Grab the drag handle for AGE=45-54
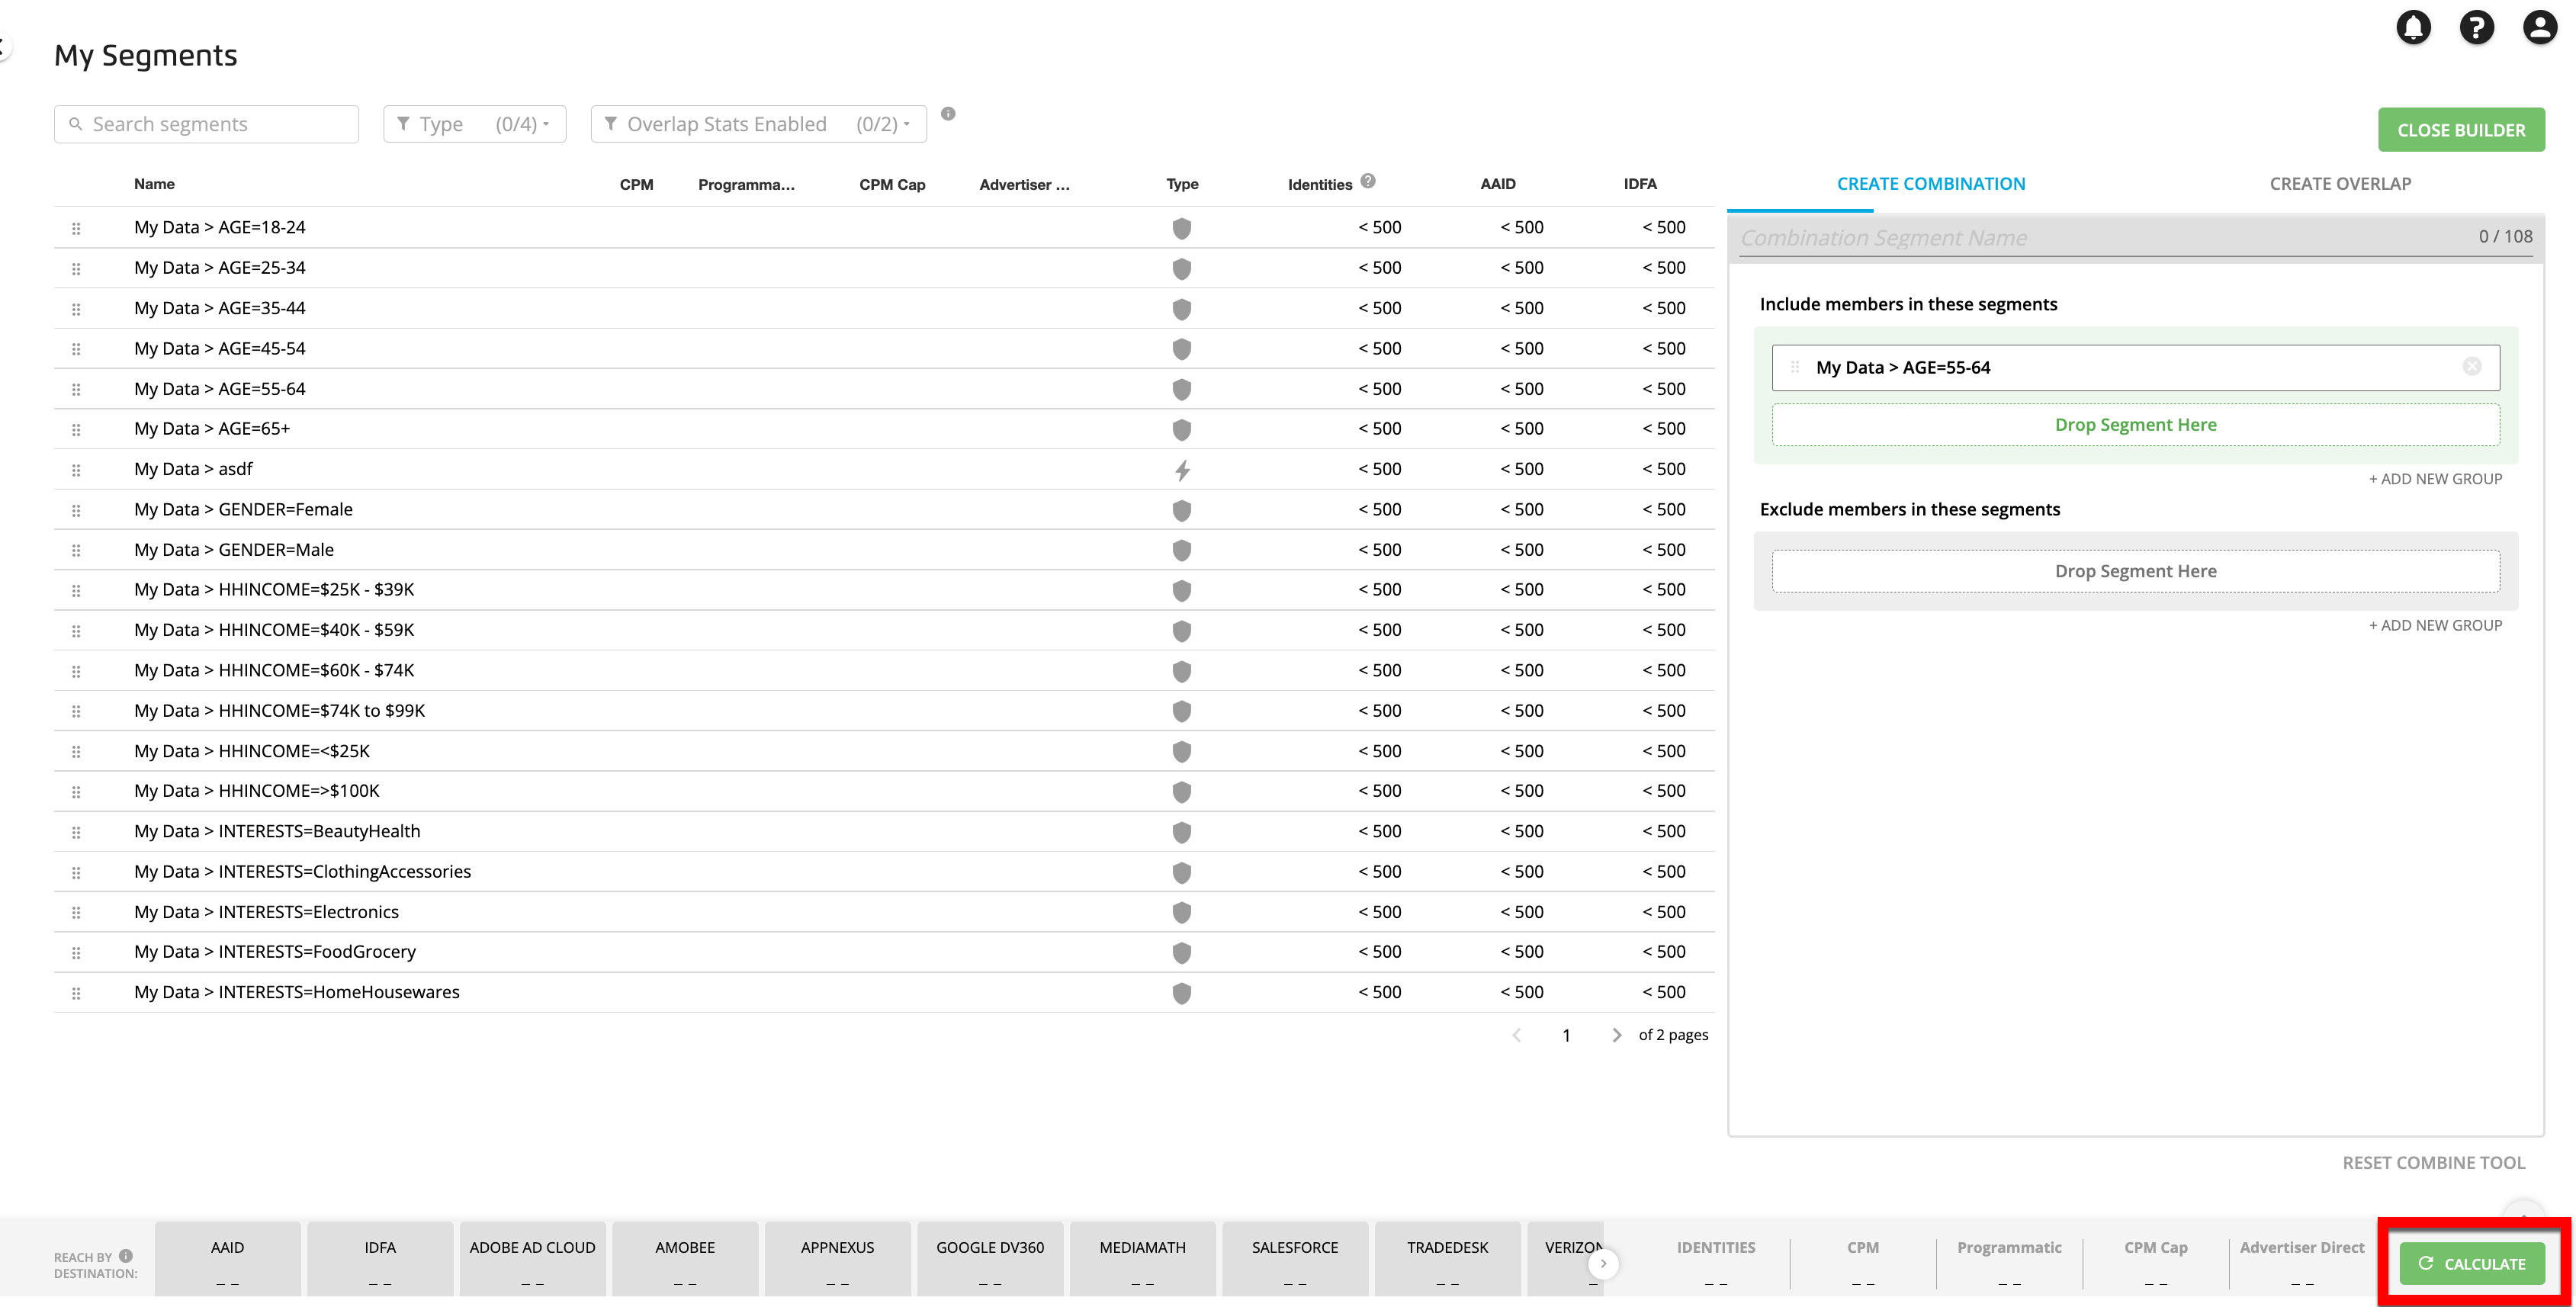Image resolution: width=2576 pixels, height=1307 pixels. (x=76, y=349)
